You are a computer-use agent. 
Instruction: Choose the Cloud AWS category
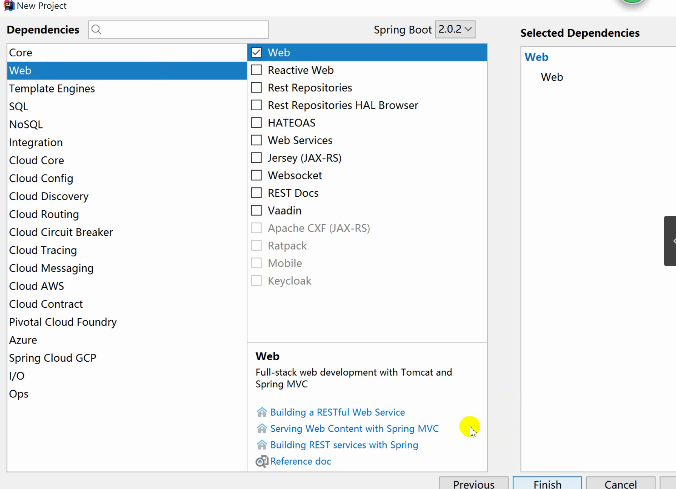point(127,286)
